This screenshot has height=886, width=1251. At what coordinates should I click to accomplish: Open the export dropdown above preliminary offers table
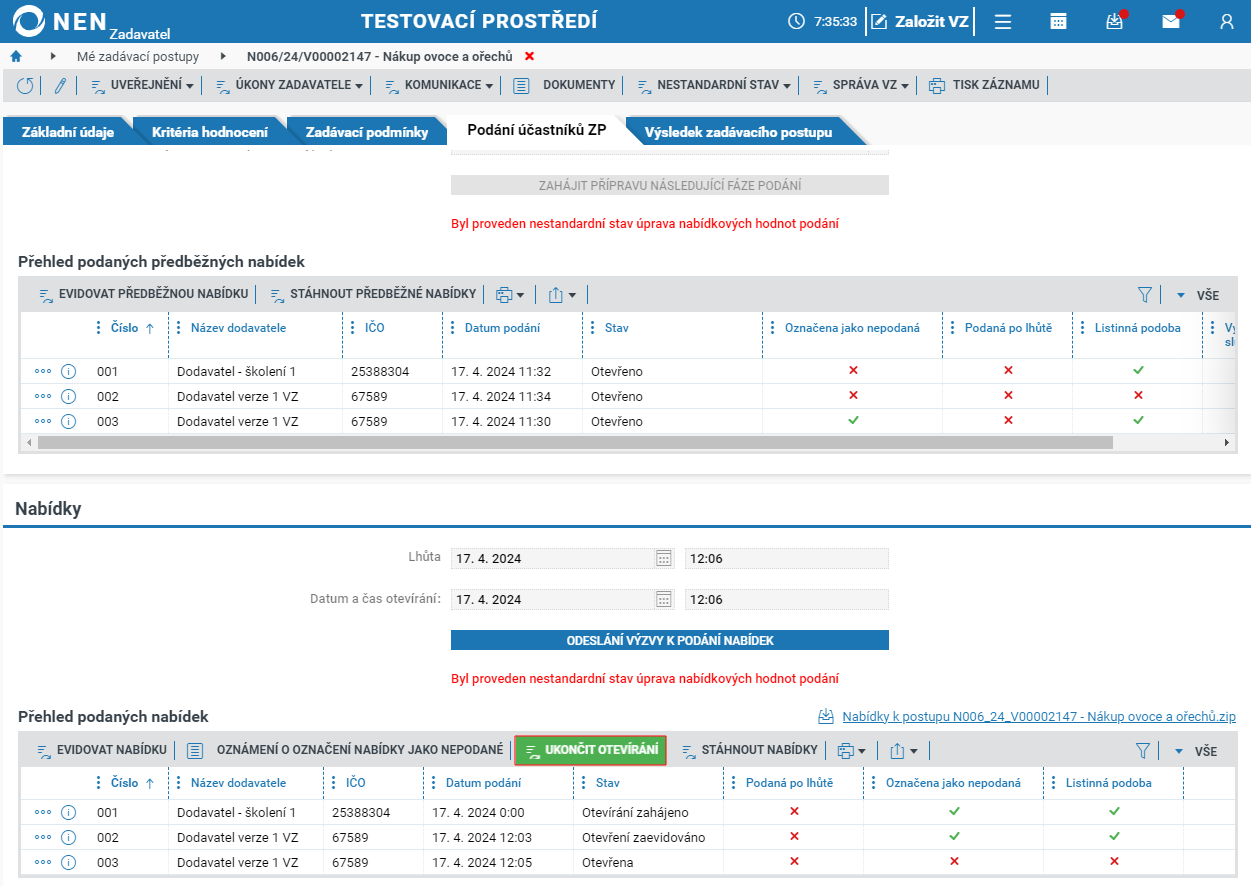pyautogui.click(x=562, y=295)
